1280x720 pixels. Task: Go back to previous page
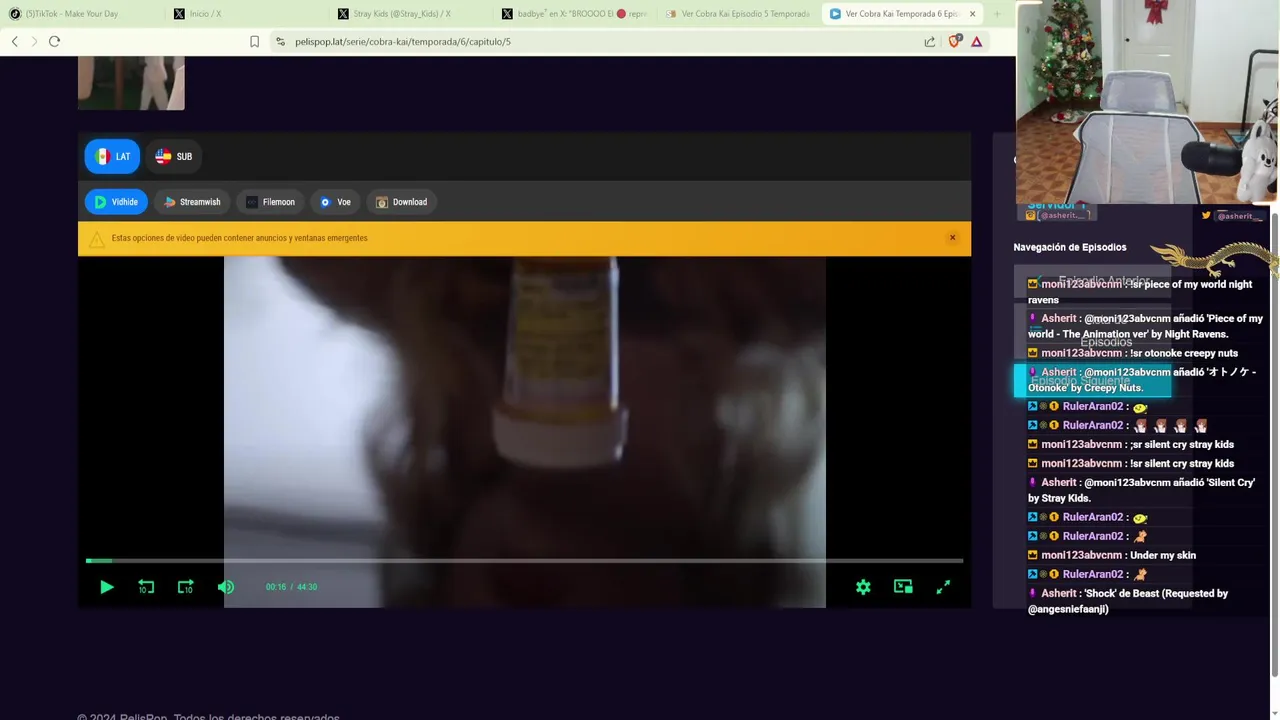(14, 41)
